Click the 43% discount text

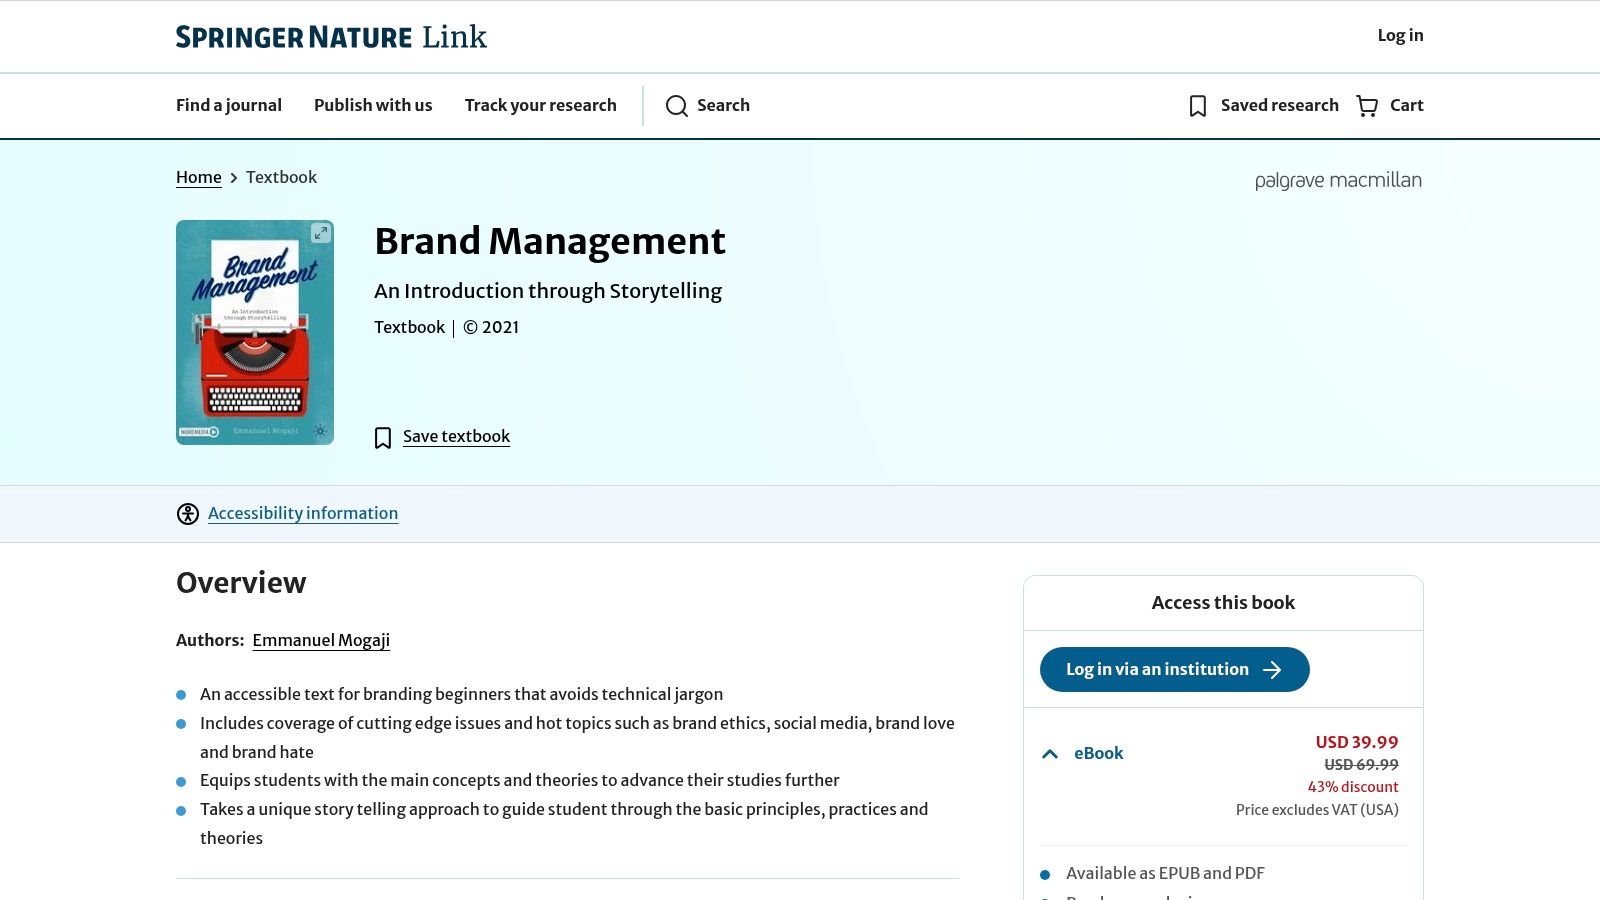[x=1353, y=787]
